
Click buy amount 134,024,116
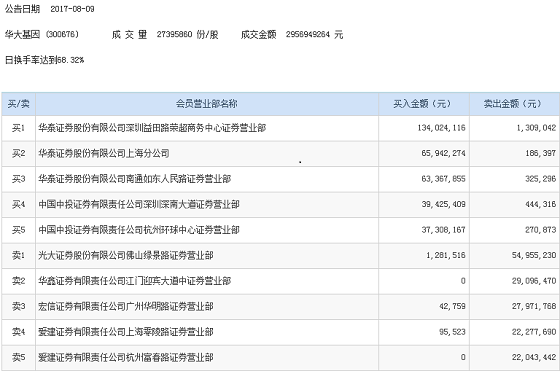click(x=441, y=128)
